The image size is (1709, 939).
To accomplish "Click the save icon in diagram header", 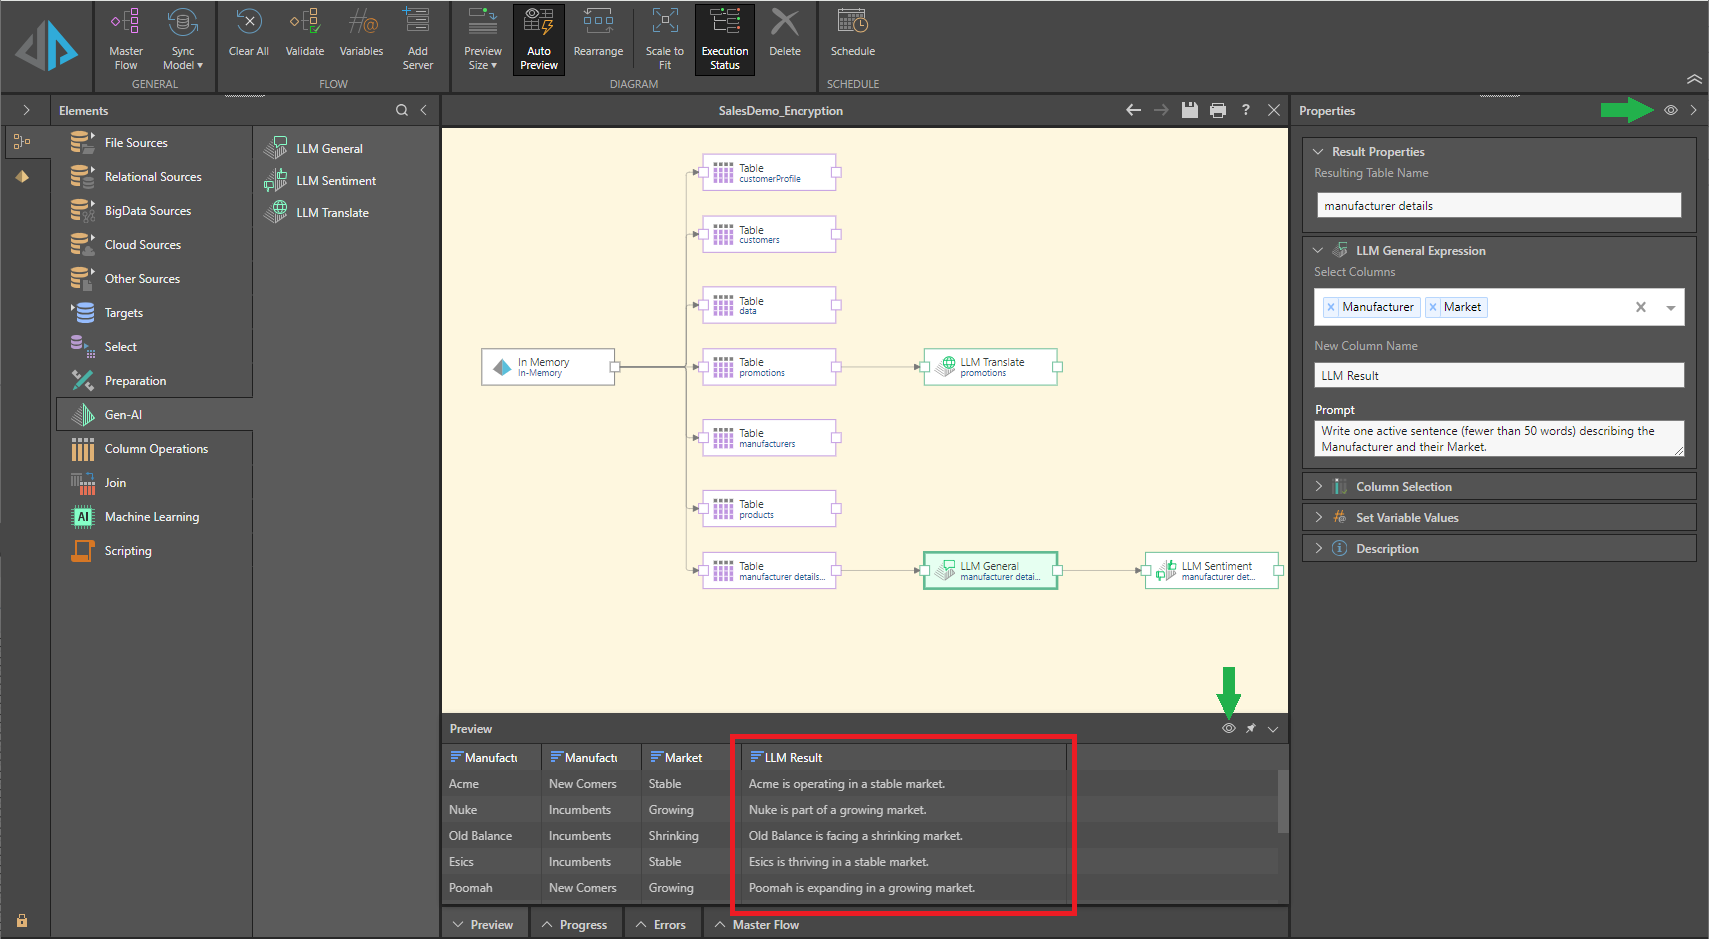I will click(x=1189, y=110).
